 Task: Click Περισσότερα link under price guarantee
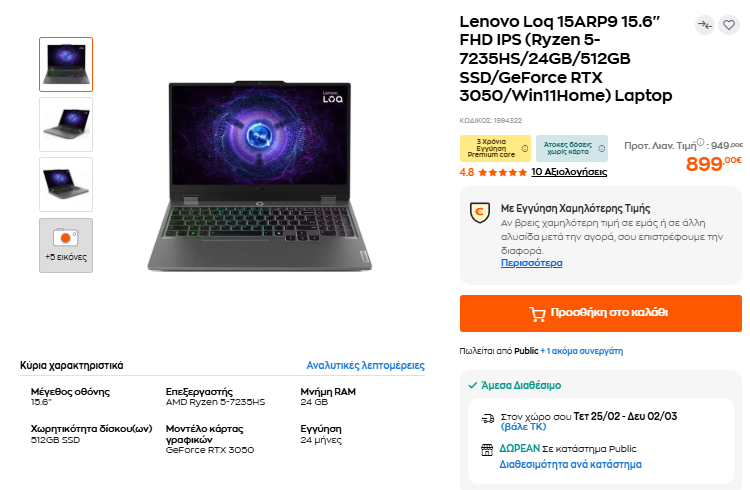click(531, 263)
